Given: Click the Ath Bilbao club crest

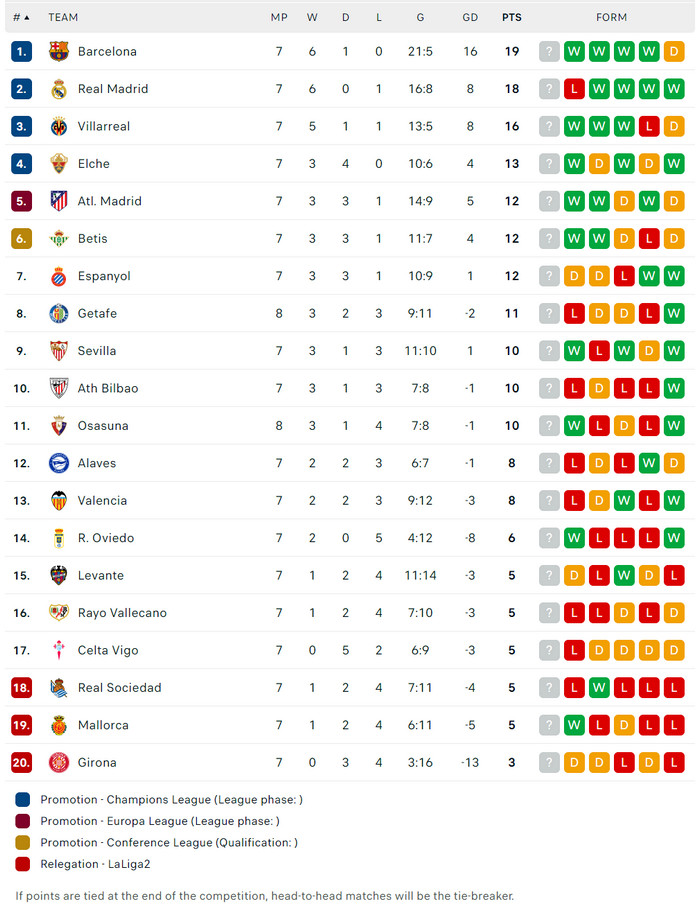Looking at the screenshot, I should click(x=59, y=388).
